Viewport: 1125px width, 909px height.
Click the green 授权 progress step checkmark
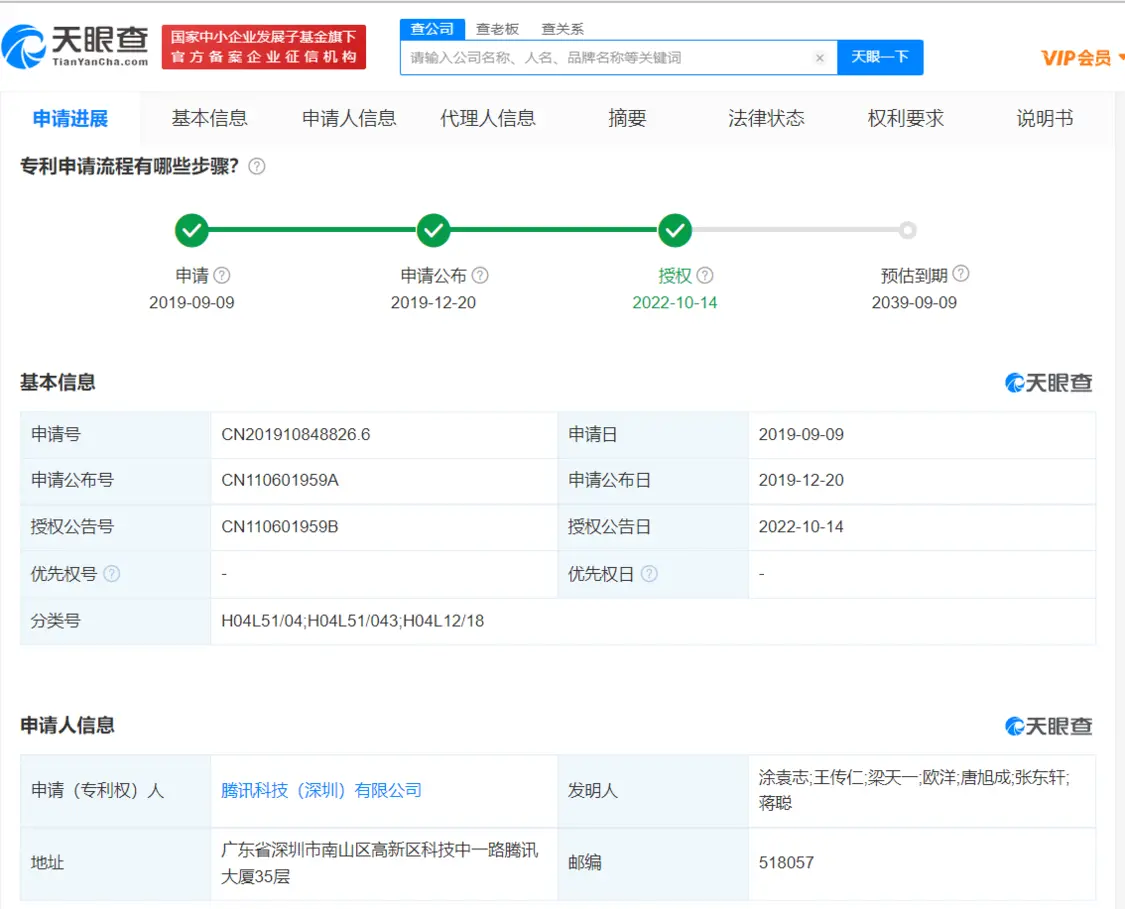tap(675, 230)
